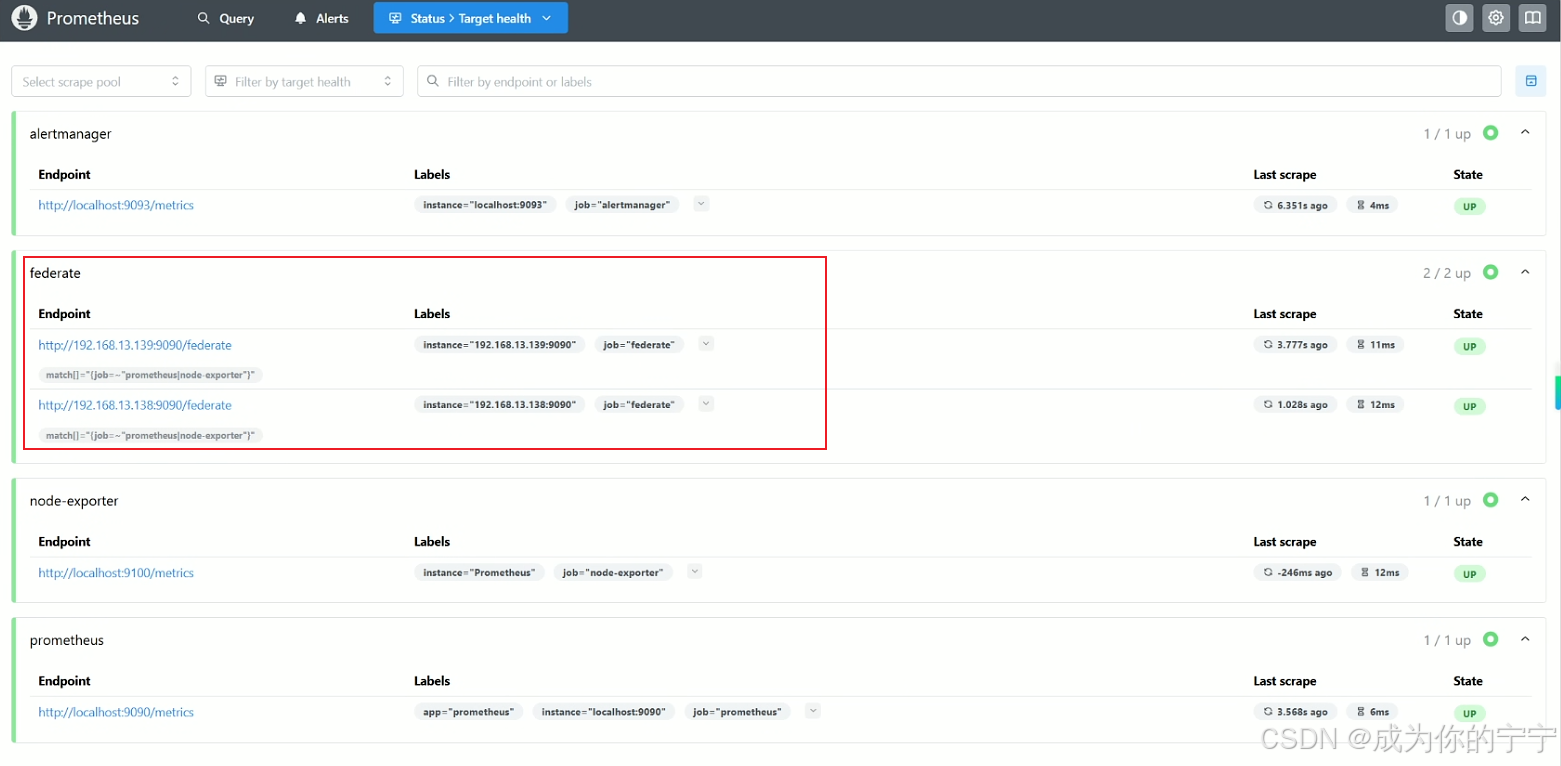Click the job="alertmanager" label badge
This screenshot has height=766, width=1561.
click(622, 205)
